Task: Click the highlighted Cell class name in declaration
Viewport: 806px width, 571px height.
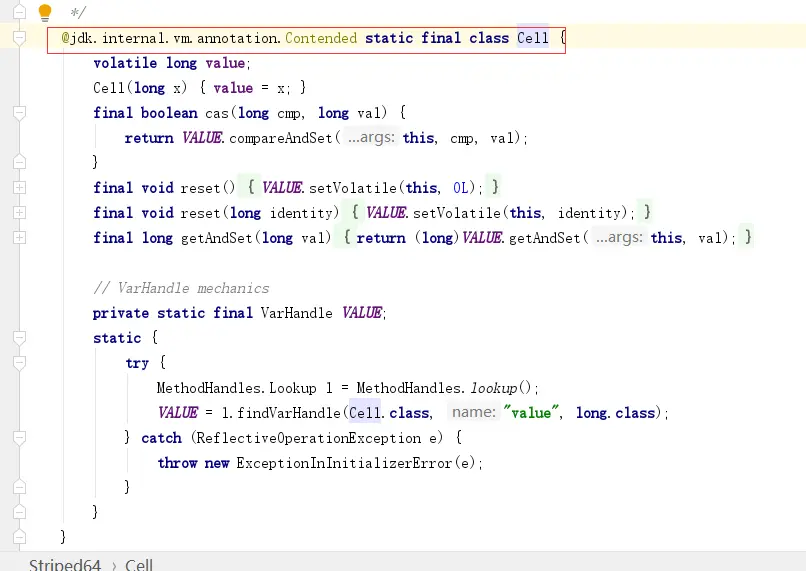Action: point(533,38)
